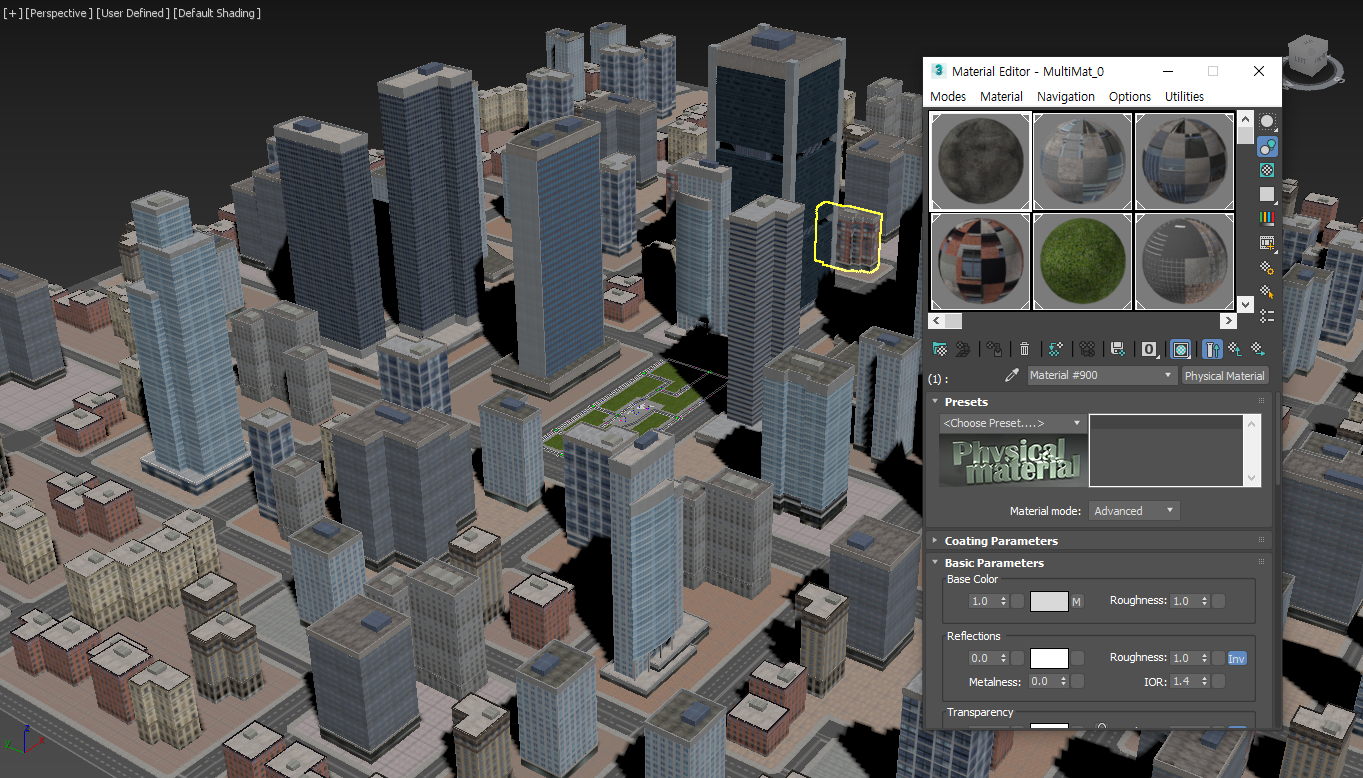Image resolution: width=1363 pixels, height=778 pixels.
Task: Toggle Show Shaded Material in Viewport
Action: [1181, 349]
